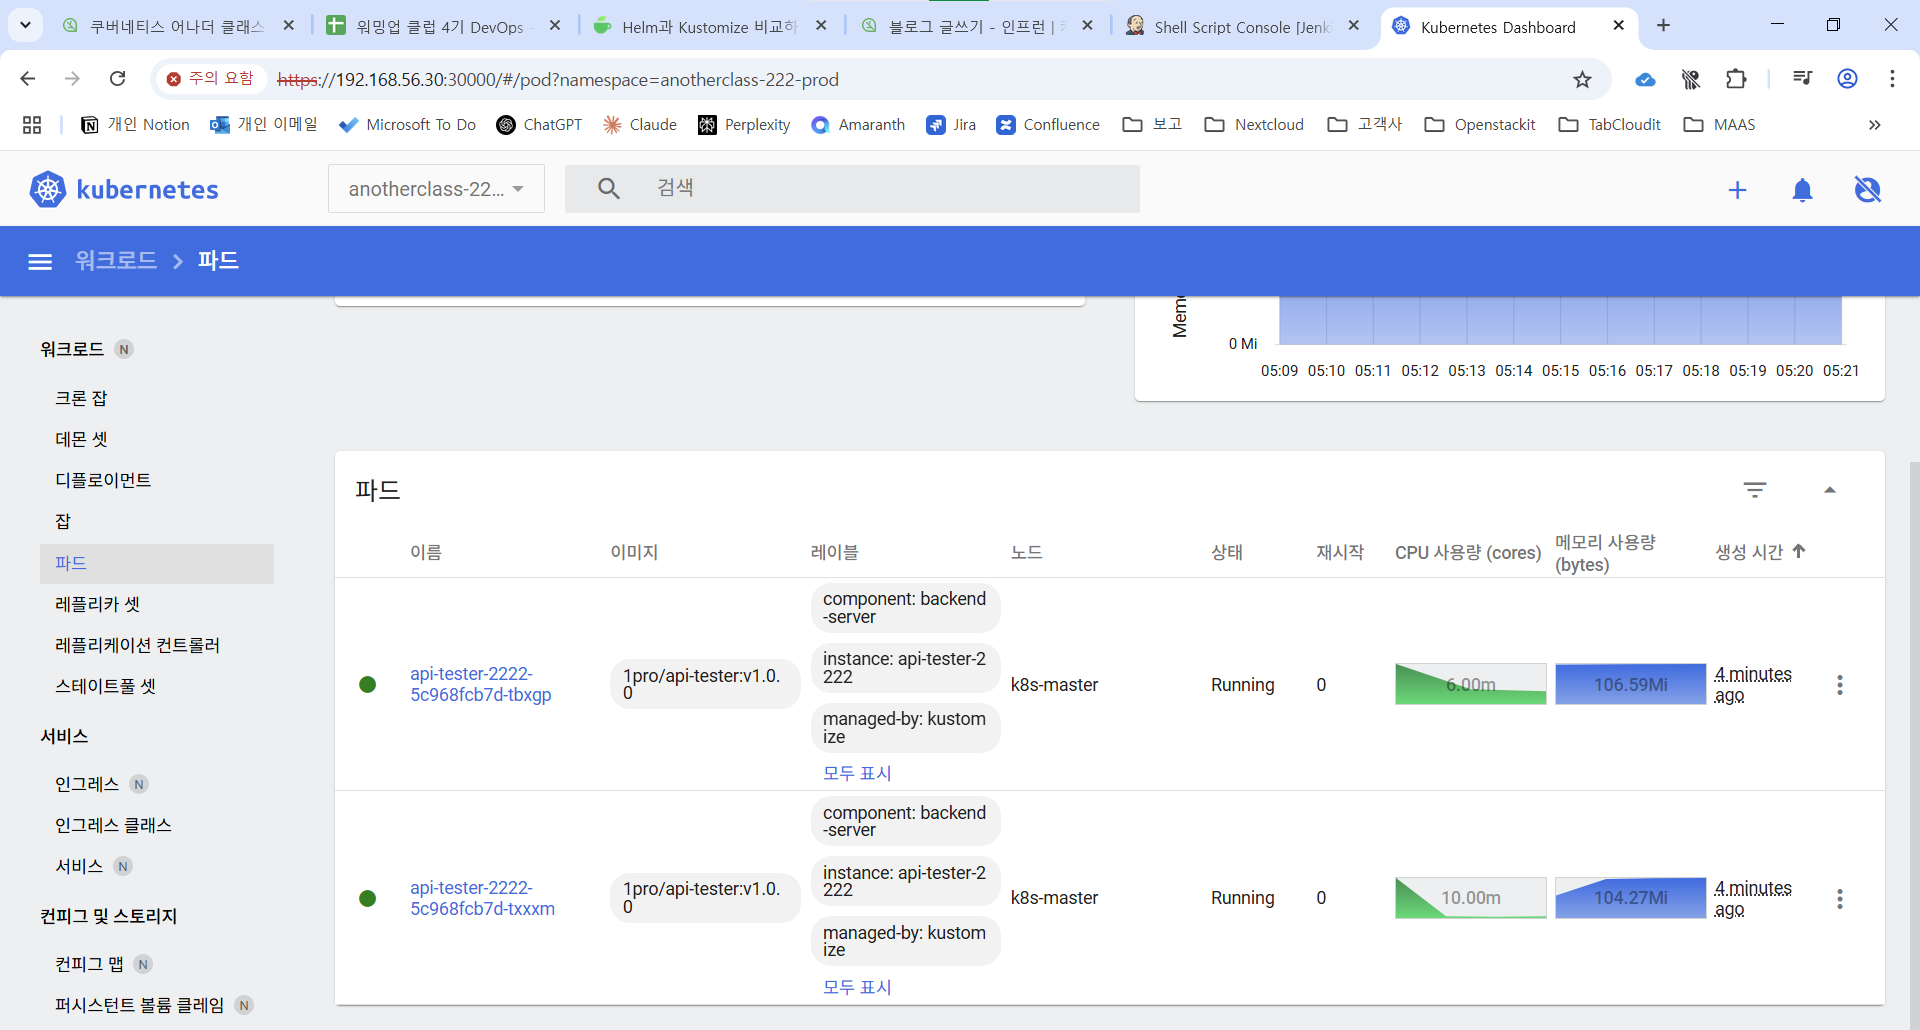The height and width of the screenshot is (1030, 1920).
Task: Show all labels for pod 5c968fcb7d-tbxgp
Action: tap(857, 773)
